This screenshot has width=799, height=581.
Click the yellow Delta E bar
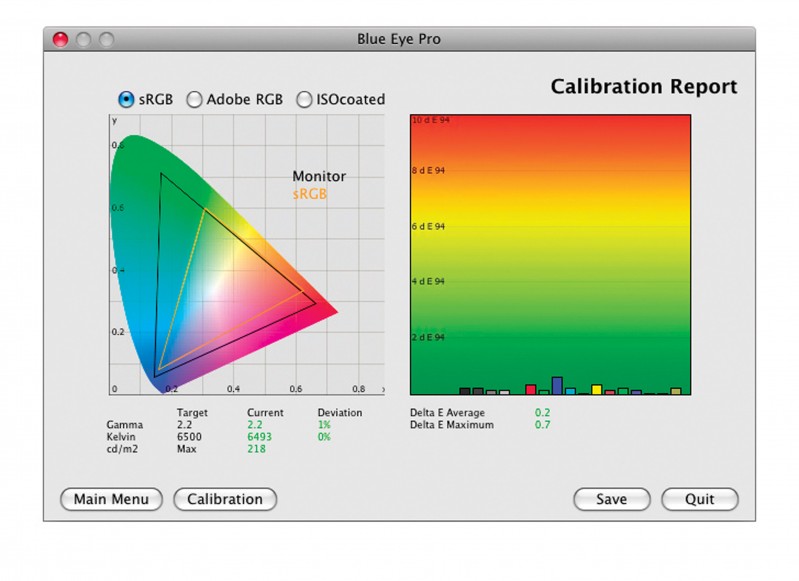pos(596,389)
